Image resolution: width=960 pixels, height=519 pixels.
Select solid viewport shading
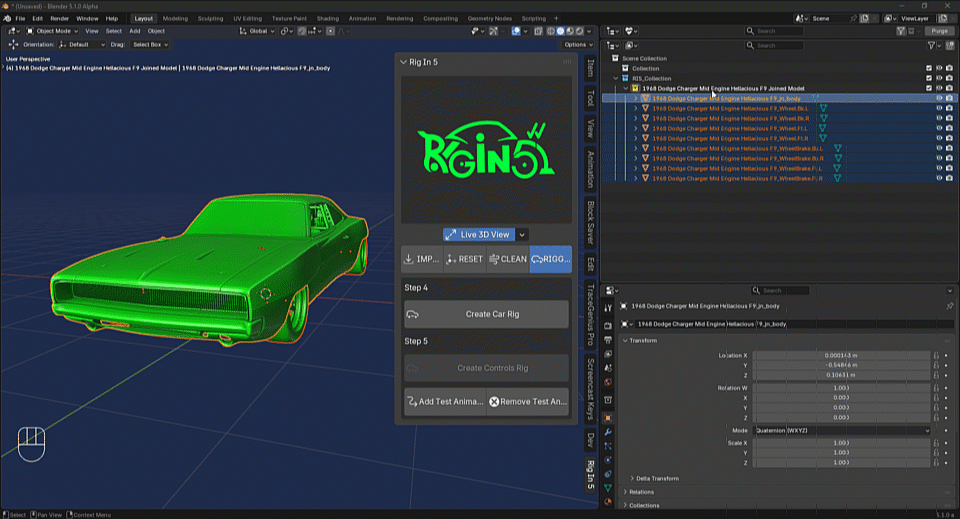[x=560, y=31]
